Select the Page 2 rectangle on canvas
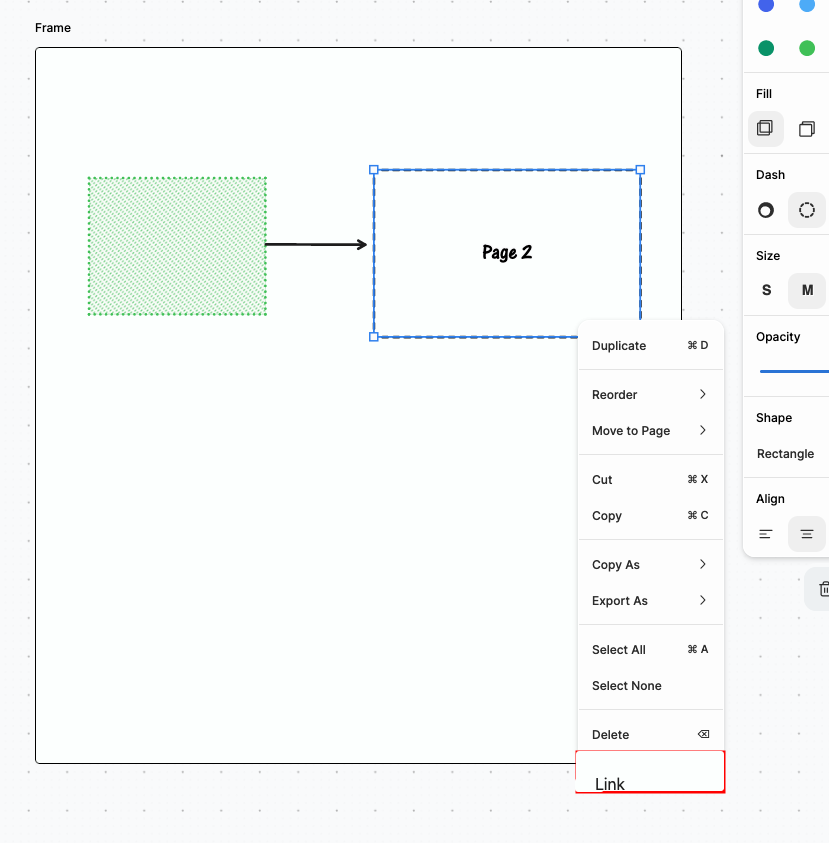Viewport: 829px width, 843px height. click(507, 252)
